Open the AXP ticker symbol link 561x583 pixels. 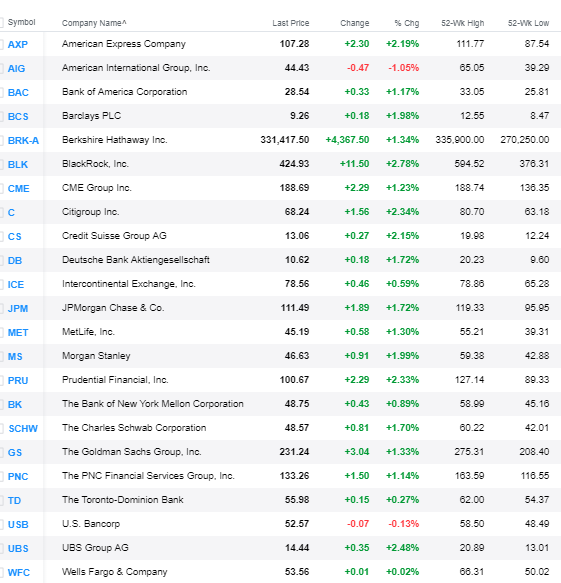click(18, 45)
